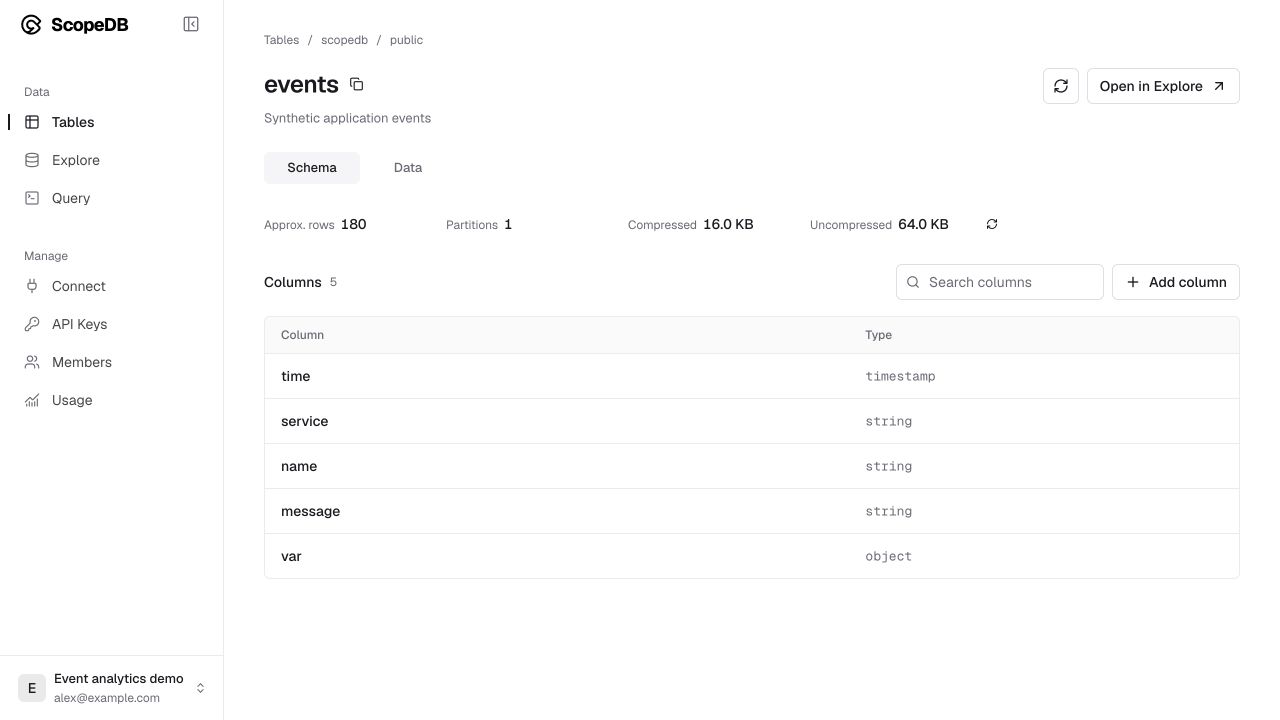Click the Usage chart icon
Image resolution: width=1280 pixels, height=720 pixels.
32,400
